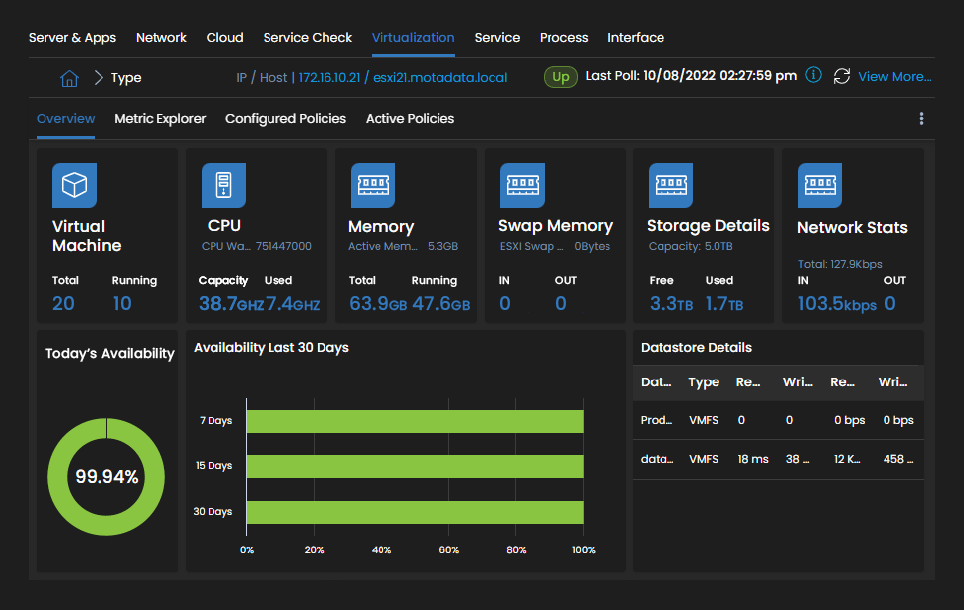Click the refresh icon near View More

pyautogui.click(x=842, y=76)
